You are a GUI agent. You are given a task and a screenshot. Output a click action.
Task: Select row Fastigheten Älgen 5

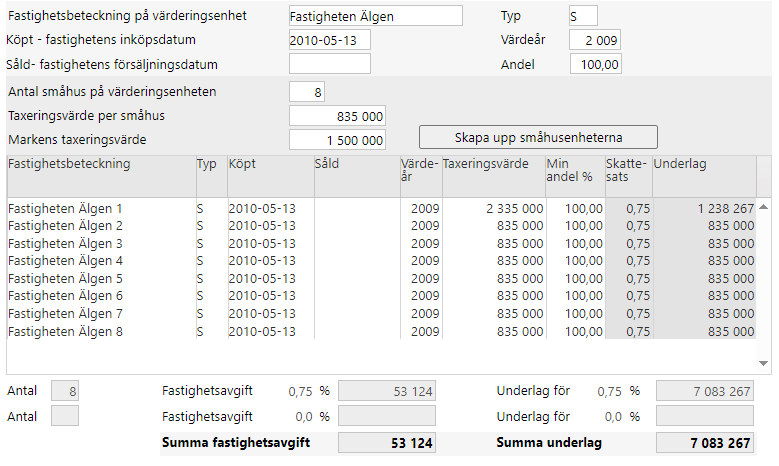381,279
